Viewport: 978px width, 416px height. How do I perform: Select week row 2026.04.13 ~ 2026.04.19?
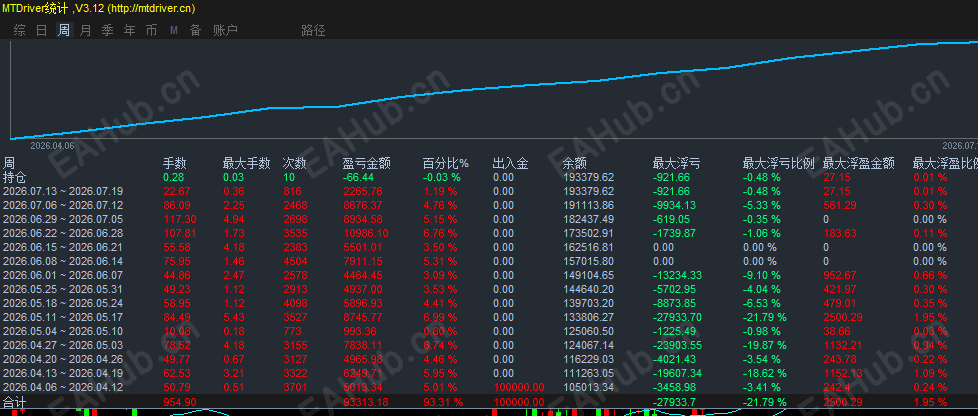pos(63,374)
